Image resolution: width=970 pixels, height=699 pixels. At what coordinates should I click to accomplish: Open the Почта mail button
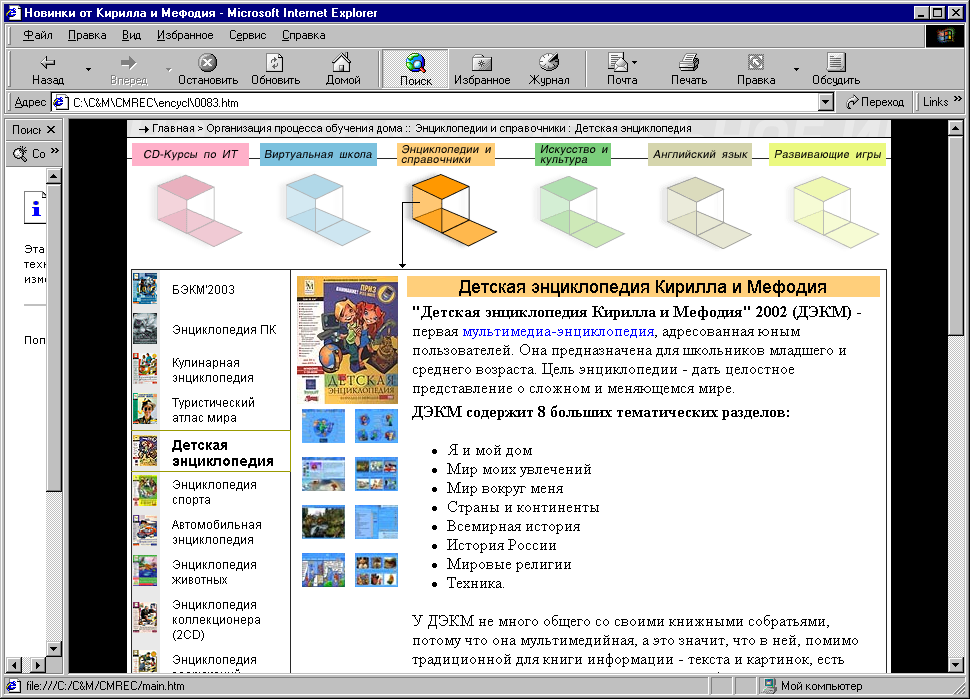(622, 69)
